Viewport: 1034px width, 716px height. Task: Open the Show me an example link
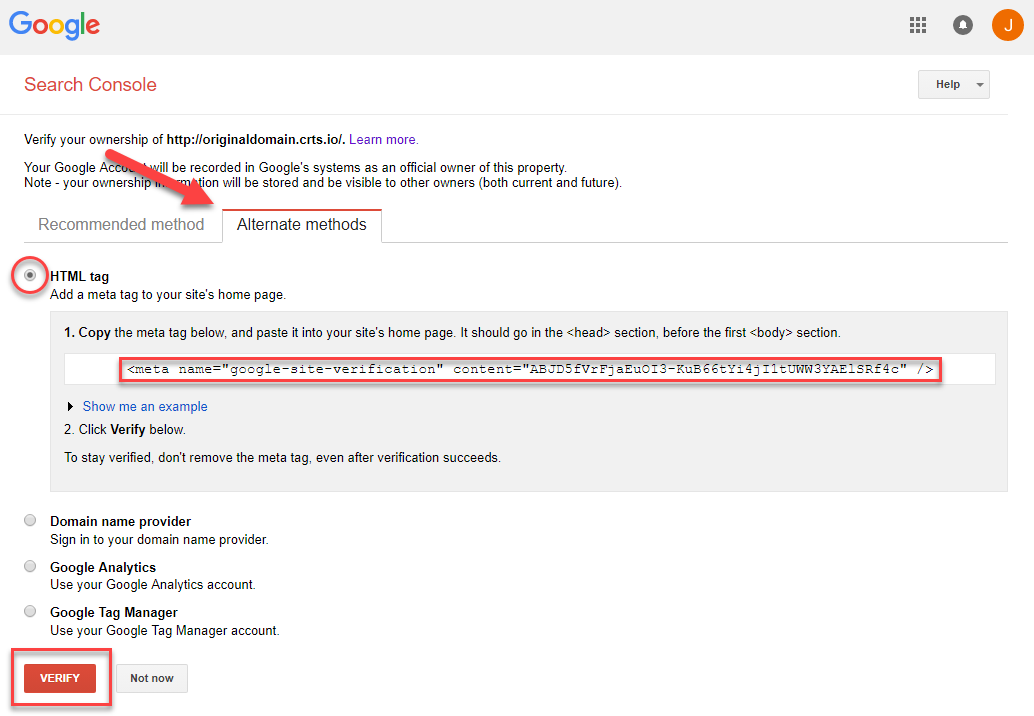(145, 406)
